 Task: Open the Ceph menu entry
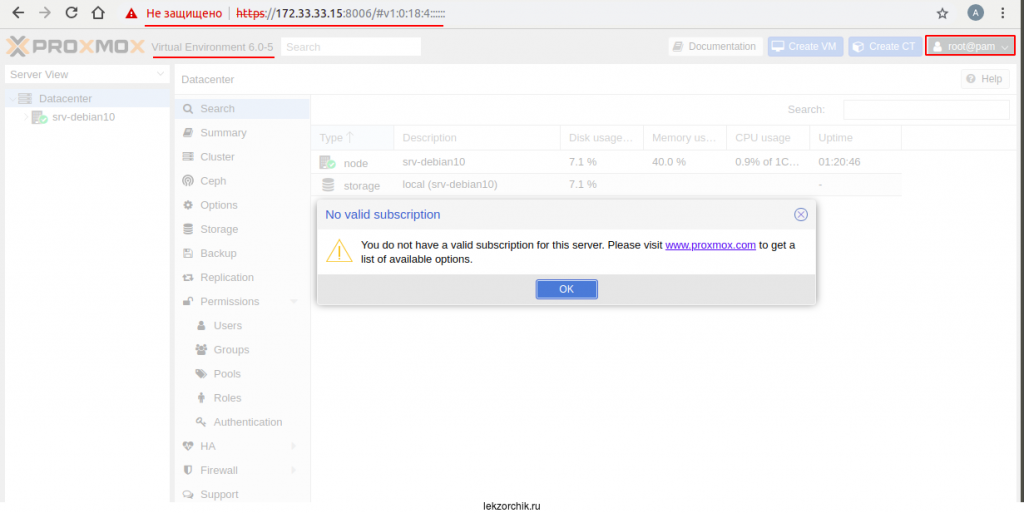[242, 181]
